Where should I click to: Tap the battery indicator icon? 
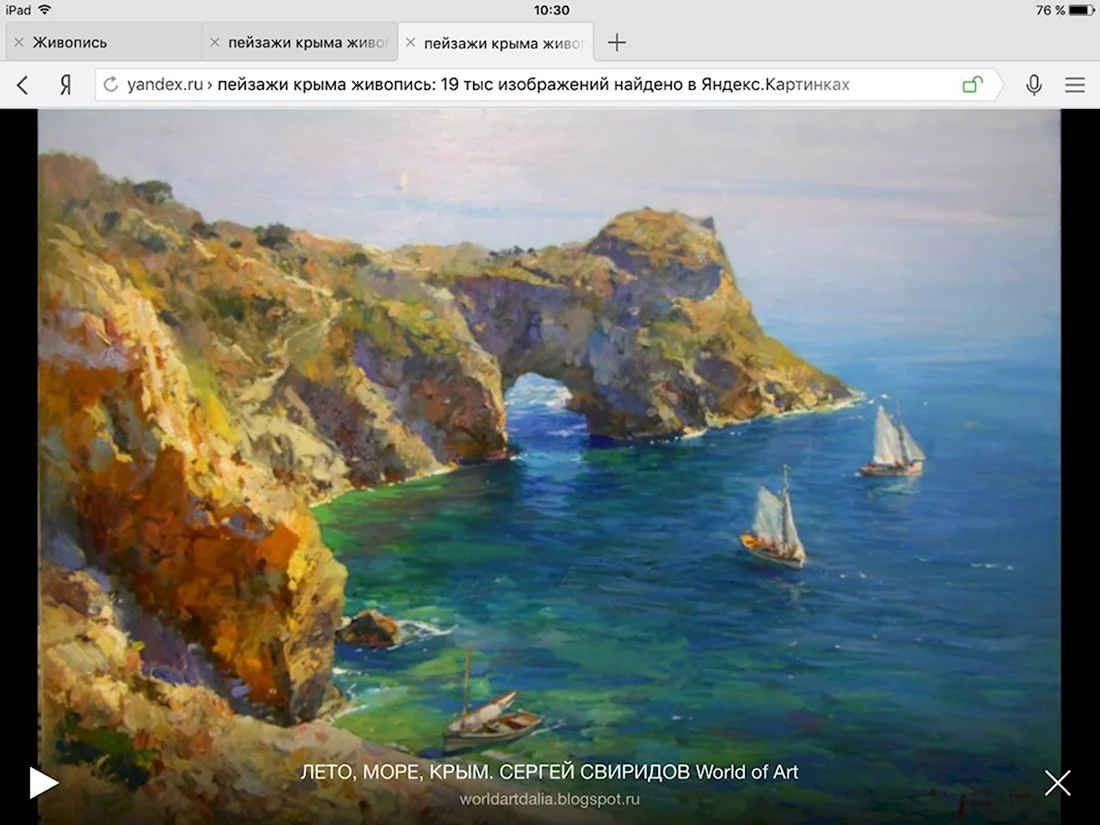pyautogui.click(x=1082, y=10)
